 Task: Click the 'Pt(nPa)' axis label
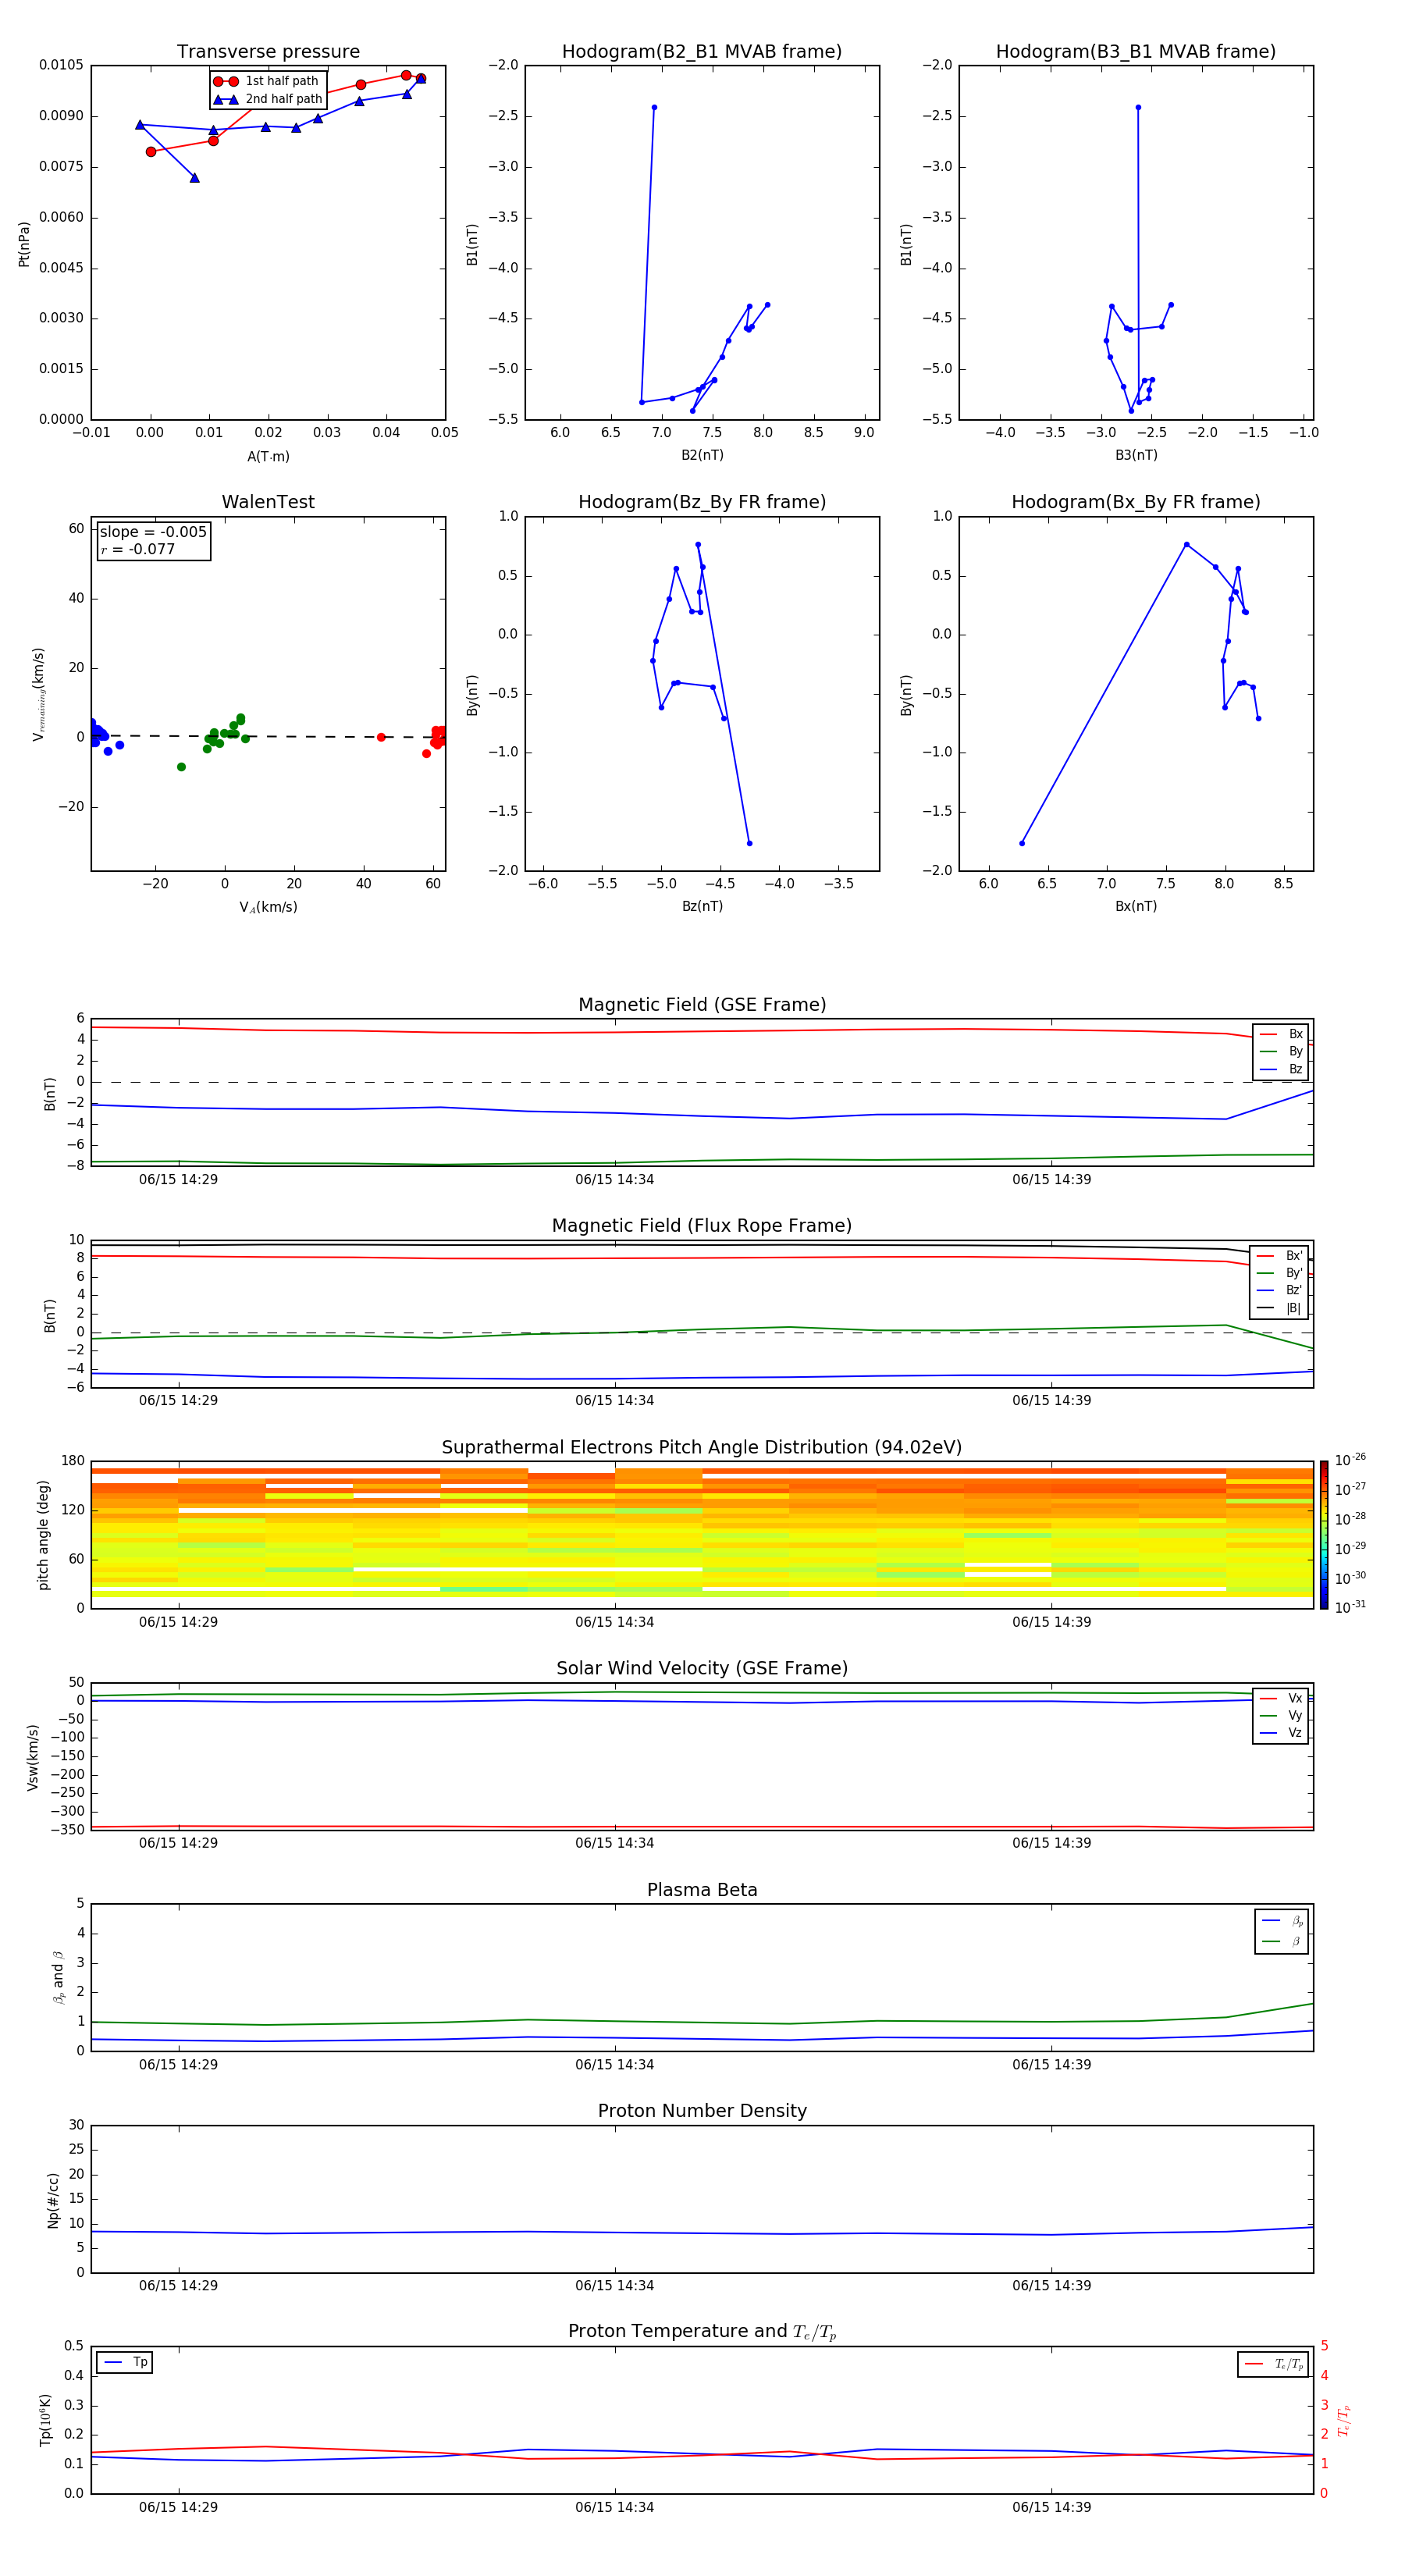coord(24,243)
